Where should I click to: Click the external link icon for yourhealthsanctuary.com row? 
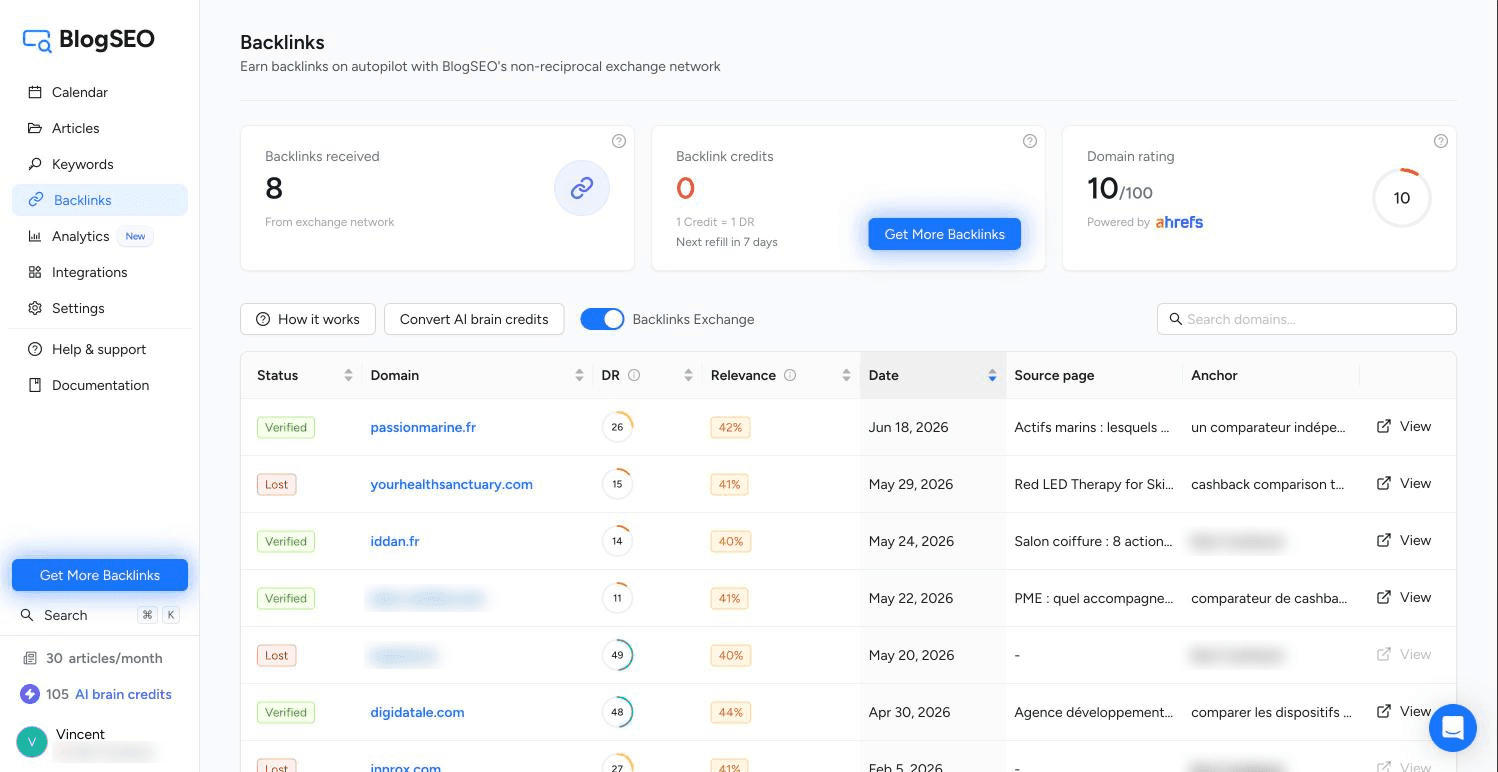[1384, 484]
